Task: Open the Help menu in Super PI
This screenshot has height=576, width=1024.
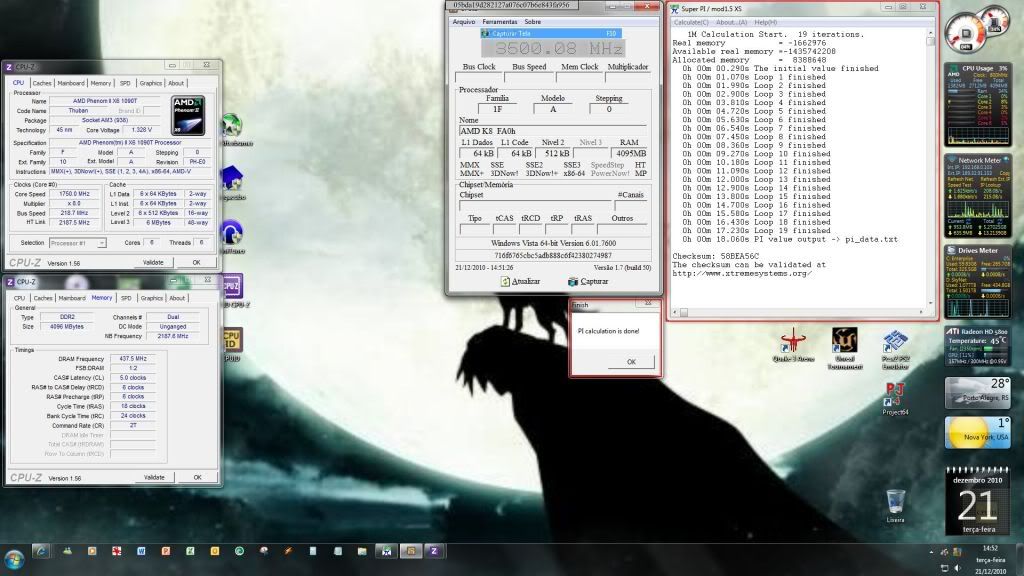Action: pos(765,22)
